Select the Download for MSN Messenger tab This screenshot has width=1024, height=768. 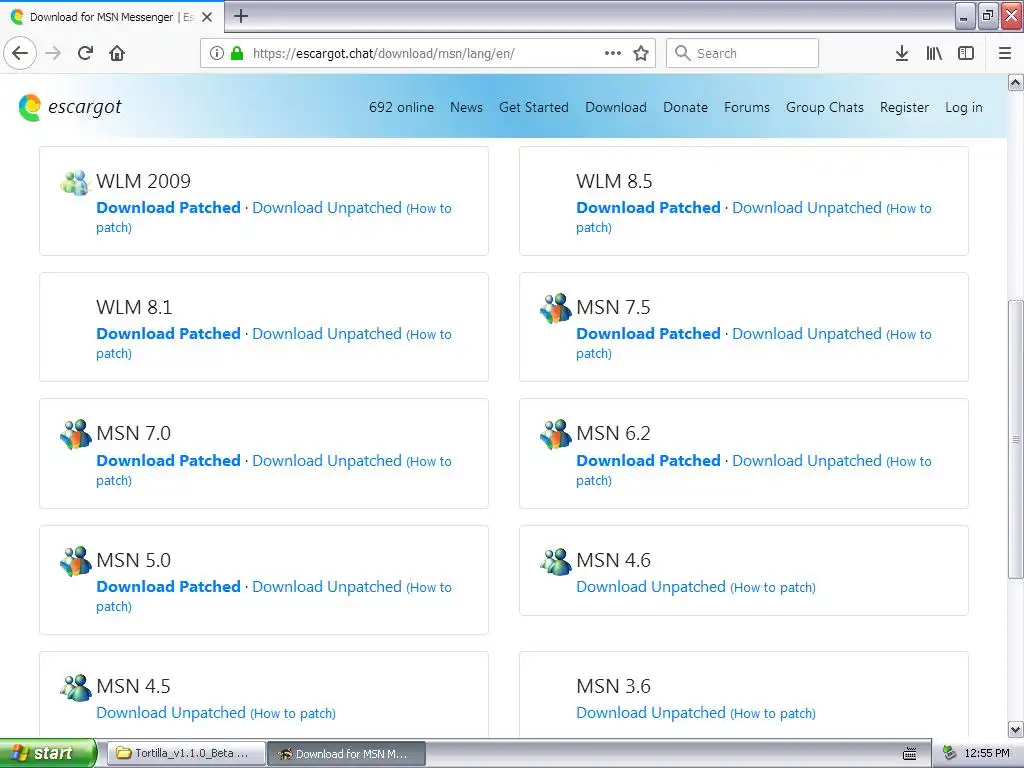tap(112, 17)
